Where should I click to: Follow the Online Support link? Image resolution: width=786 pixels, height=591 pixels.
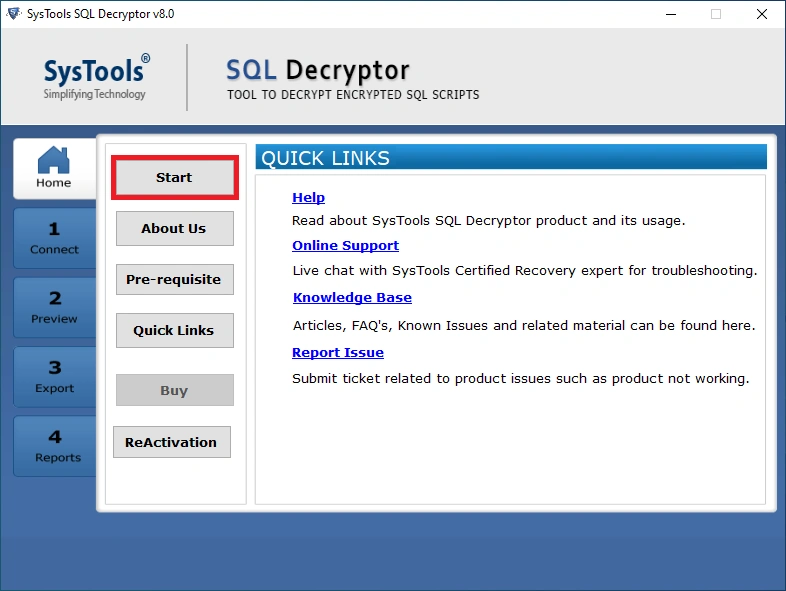pos(345,245)
